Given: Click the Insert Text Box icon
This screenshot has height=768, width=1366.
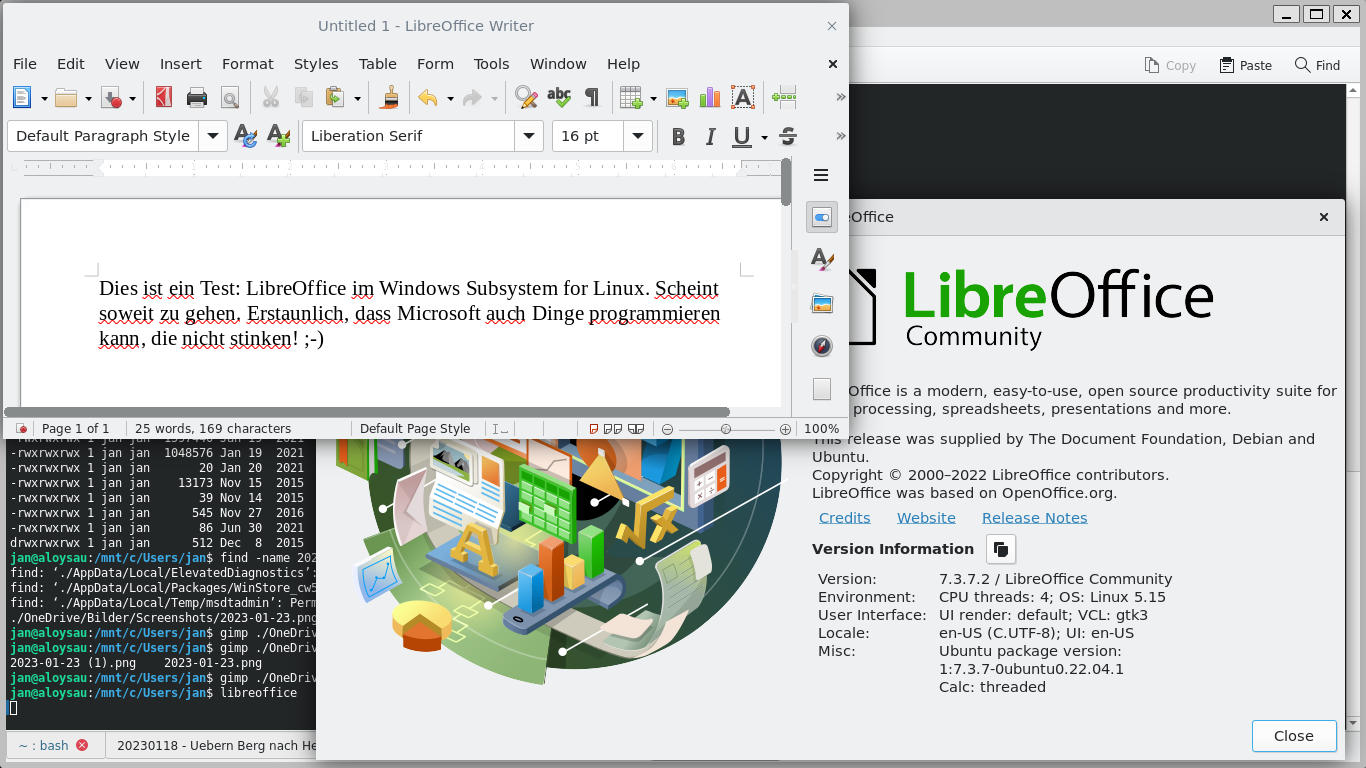Looking at the screenshot, I should (x=743, y=97).
